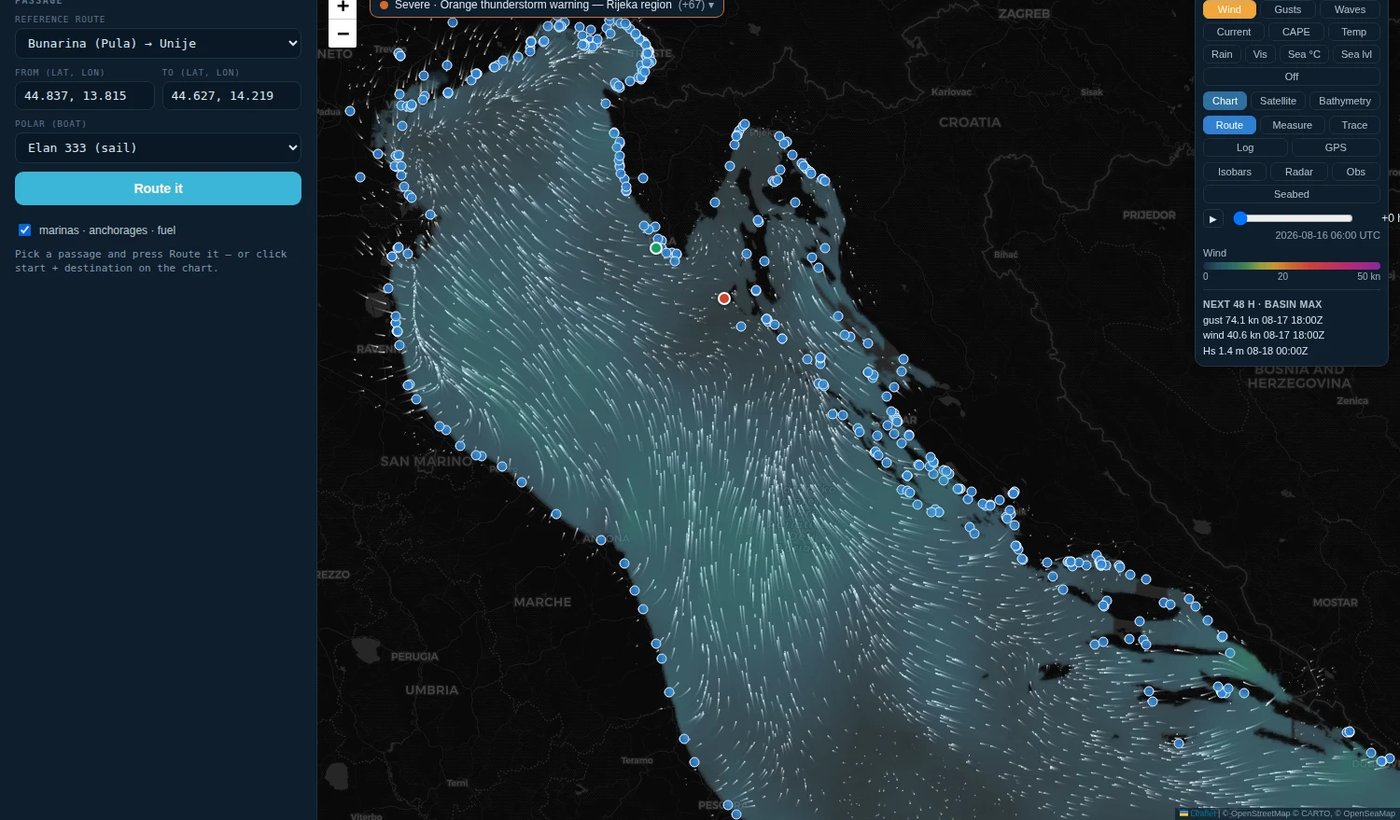Click the red destination marker
The image size is (1400, 820).
(x=724, y=298)
